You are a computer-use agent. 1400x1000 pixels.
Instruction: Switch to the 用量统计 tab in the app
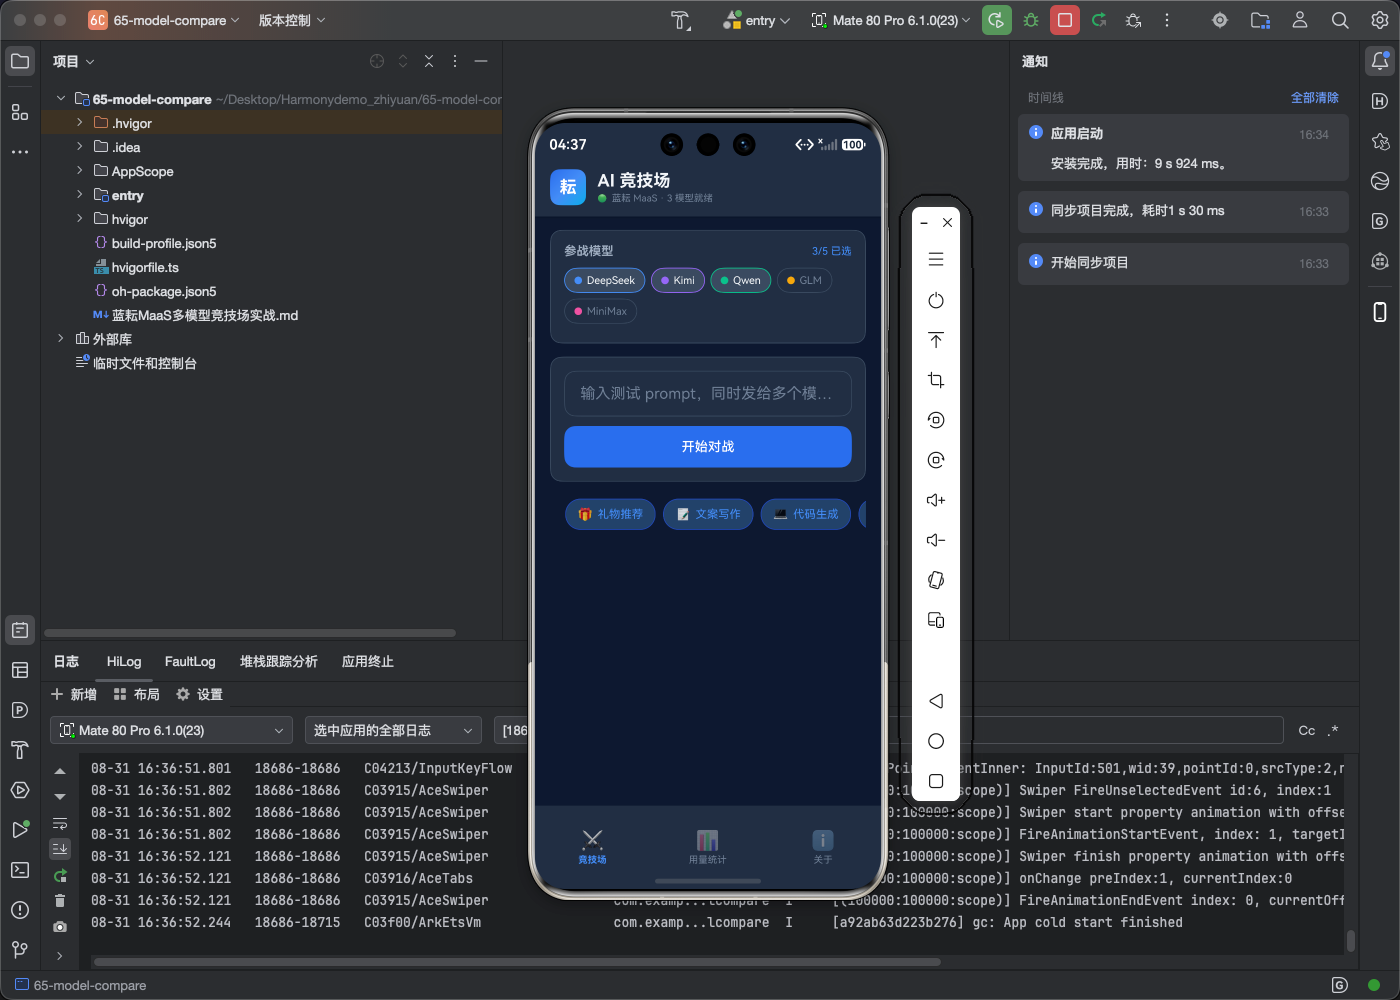tap(707, 846)
